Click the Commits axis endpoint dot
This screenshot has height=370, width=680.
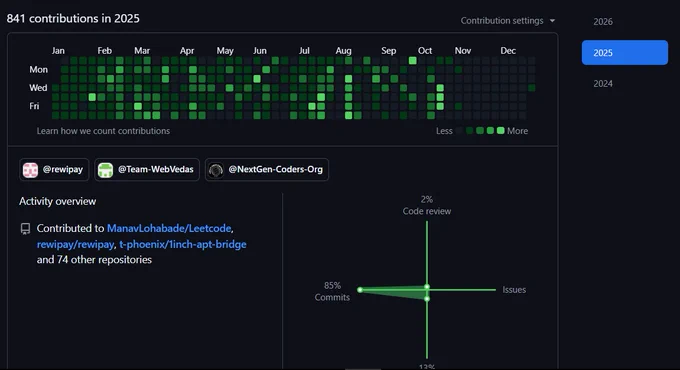coord(360,290)
